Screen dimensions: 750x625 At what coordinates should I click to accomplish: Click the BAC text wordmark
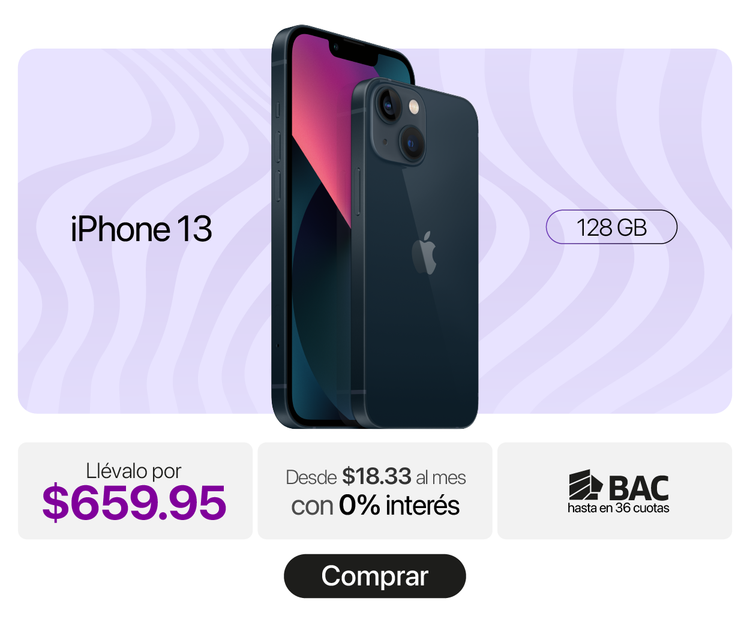pyautogui.click(x=639, y=488)
